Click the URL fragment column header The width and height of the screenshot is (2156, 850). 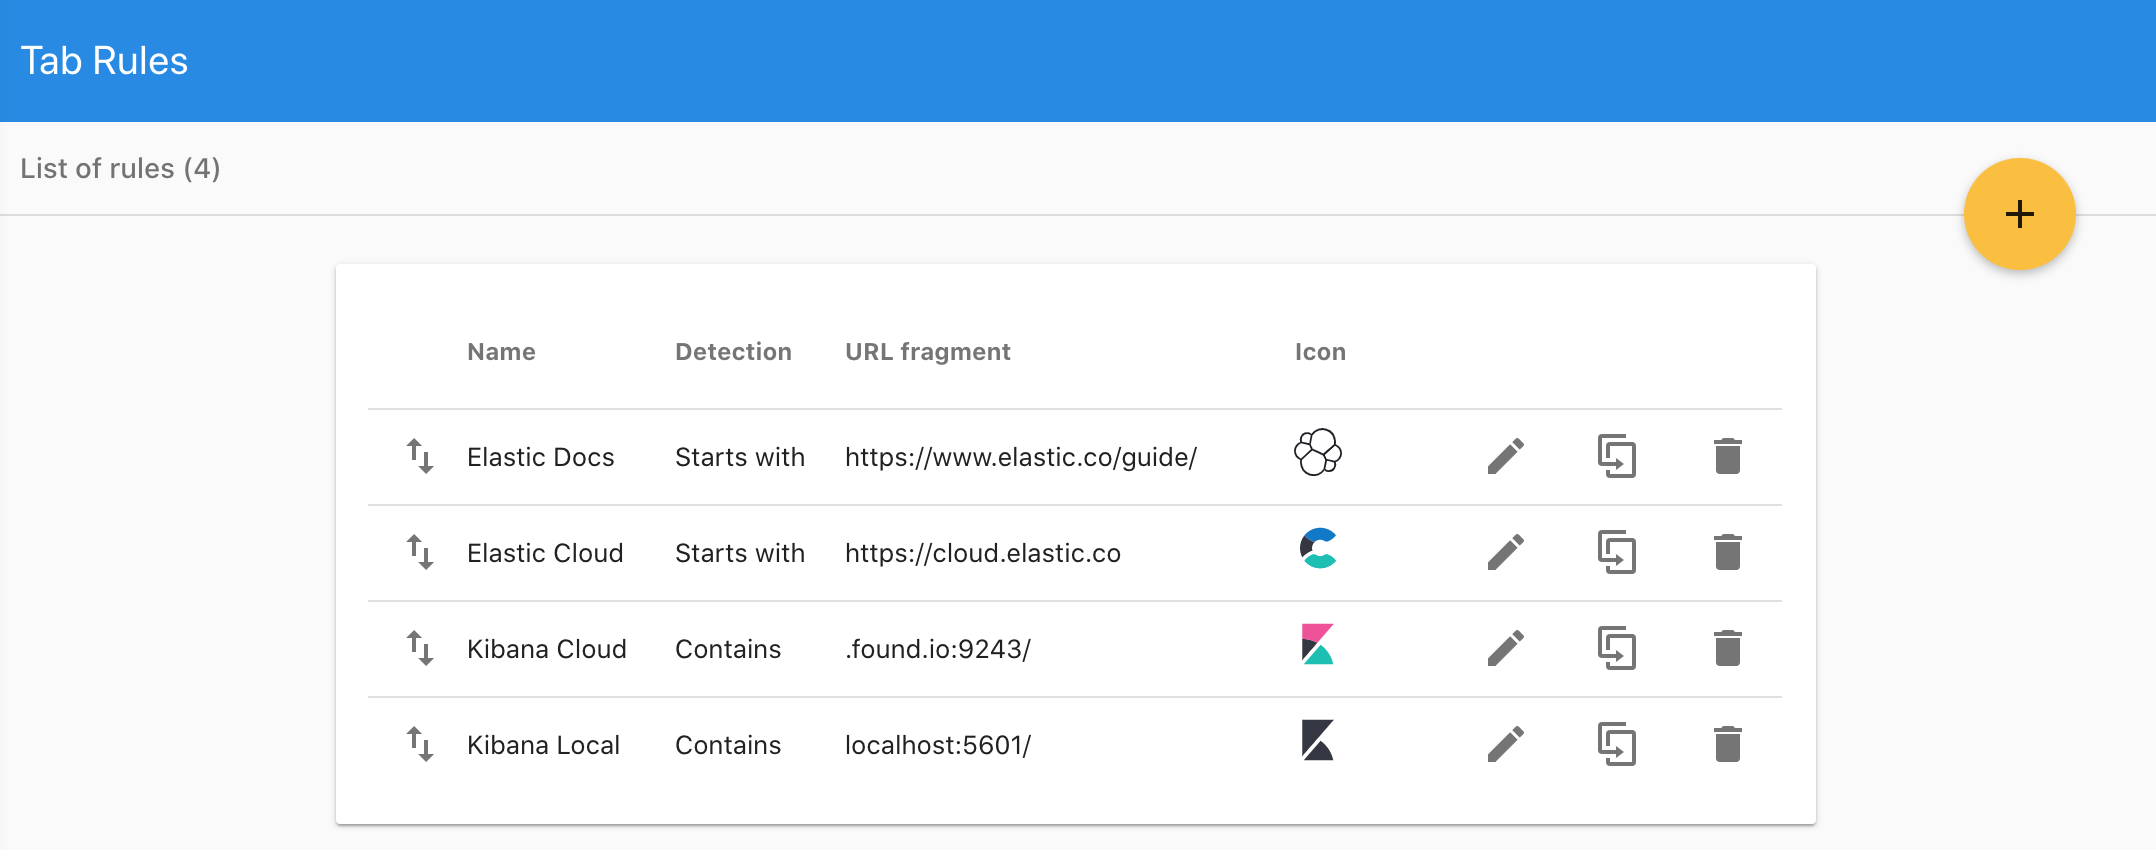point(928,352)
